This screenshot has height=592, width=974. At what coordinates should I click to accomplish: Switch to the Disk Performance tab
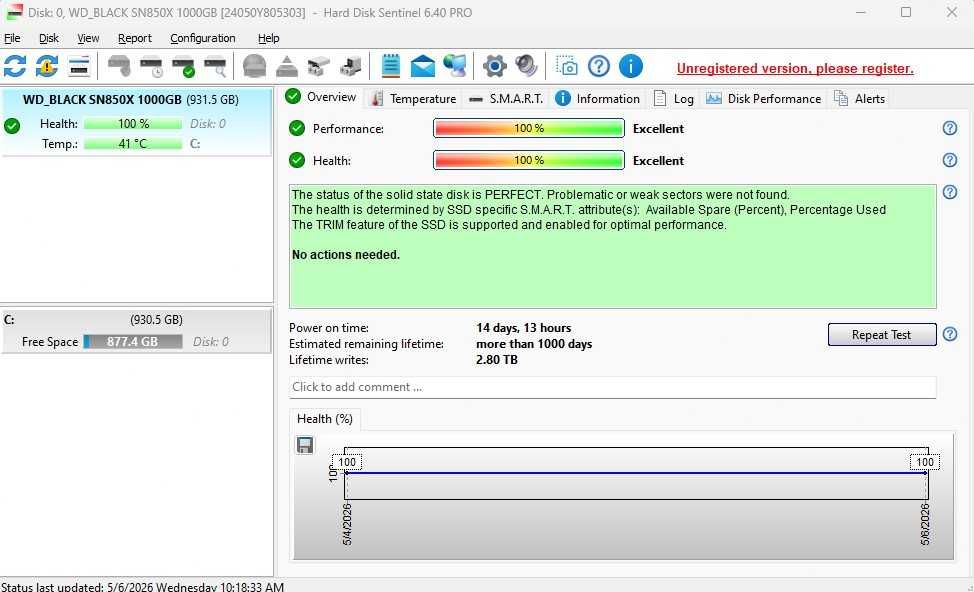point(763,98)
